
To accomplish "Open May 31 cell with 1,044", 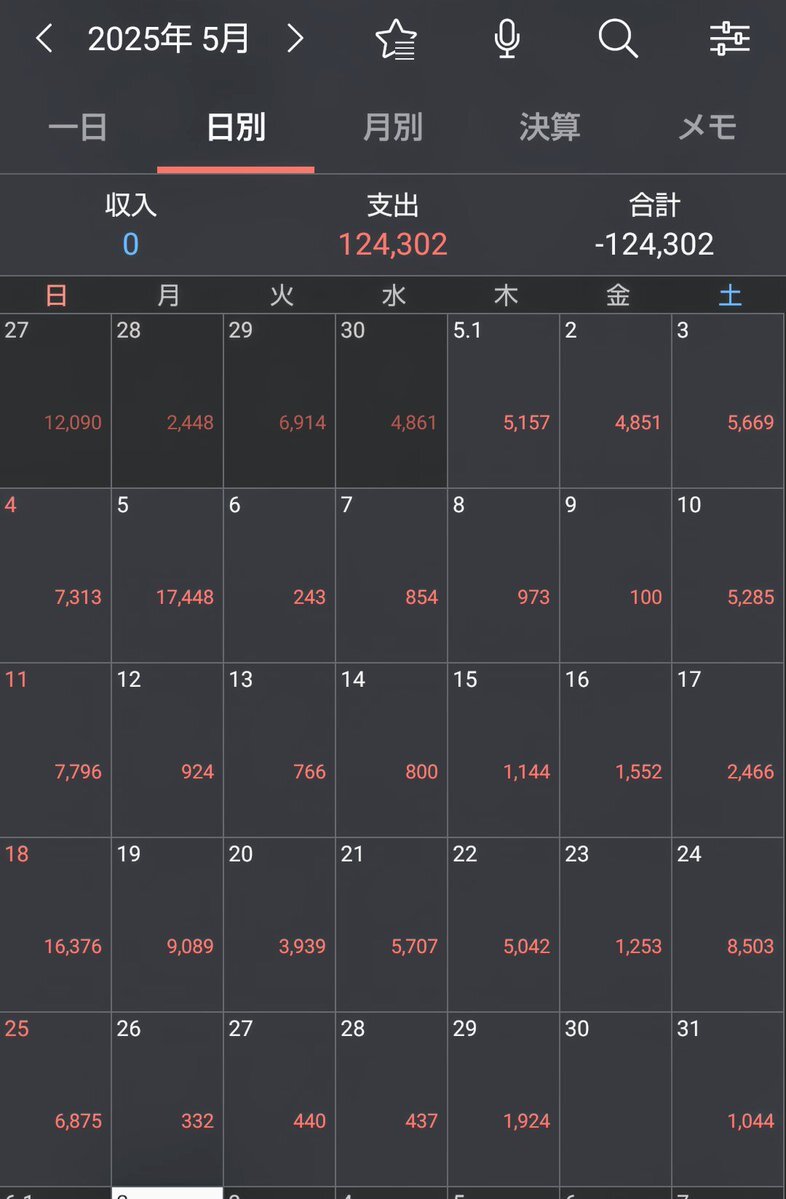I will click(x=728, y=1099).
